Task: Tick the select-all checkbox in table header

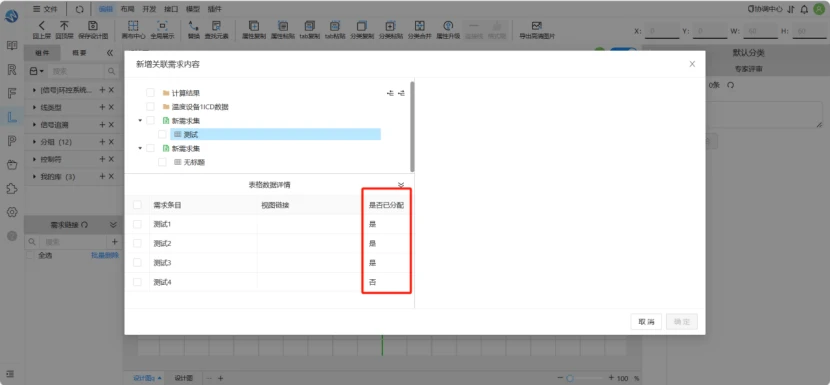Action: coord(137,205)
